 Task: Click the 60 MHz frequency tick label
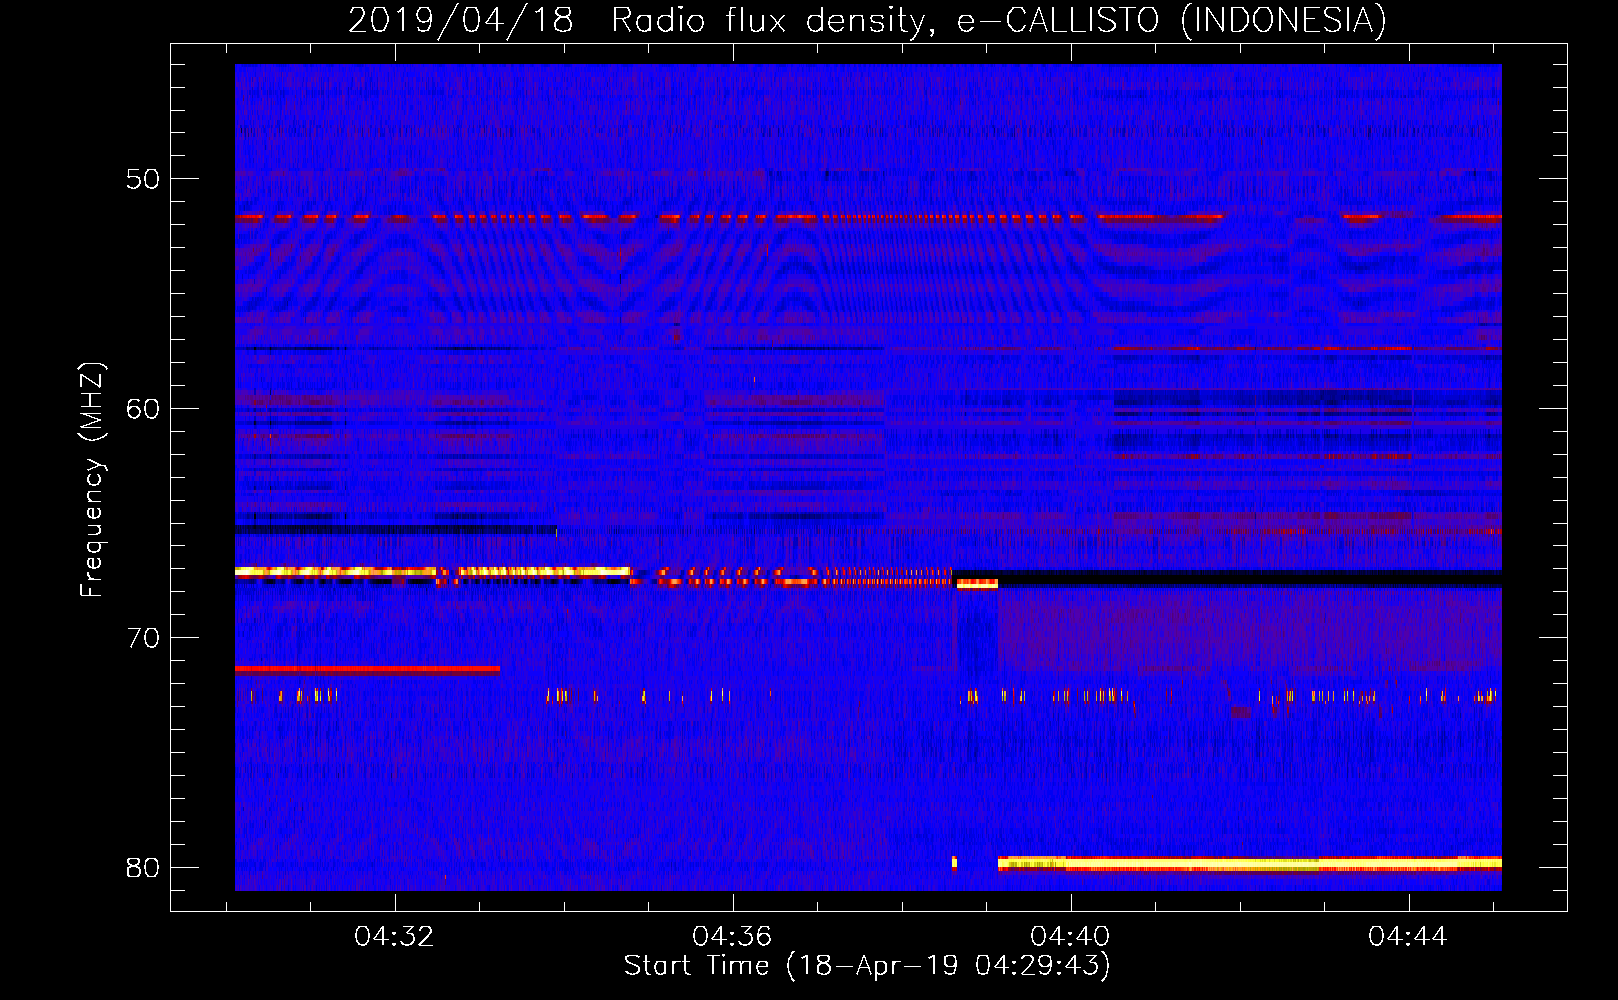tap(143, 409)
